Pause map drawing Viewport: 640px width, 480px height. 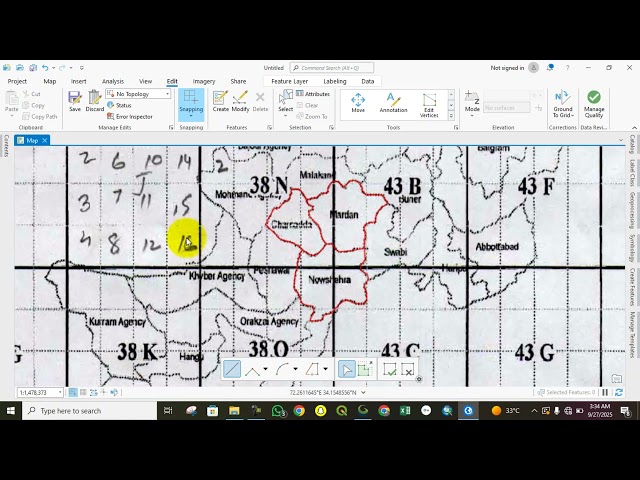point(605,392)
